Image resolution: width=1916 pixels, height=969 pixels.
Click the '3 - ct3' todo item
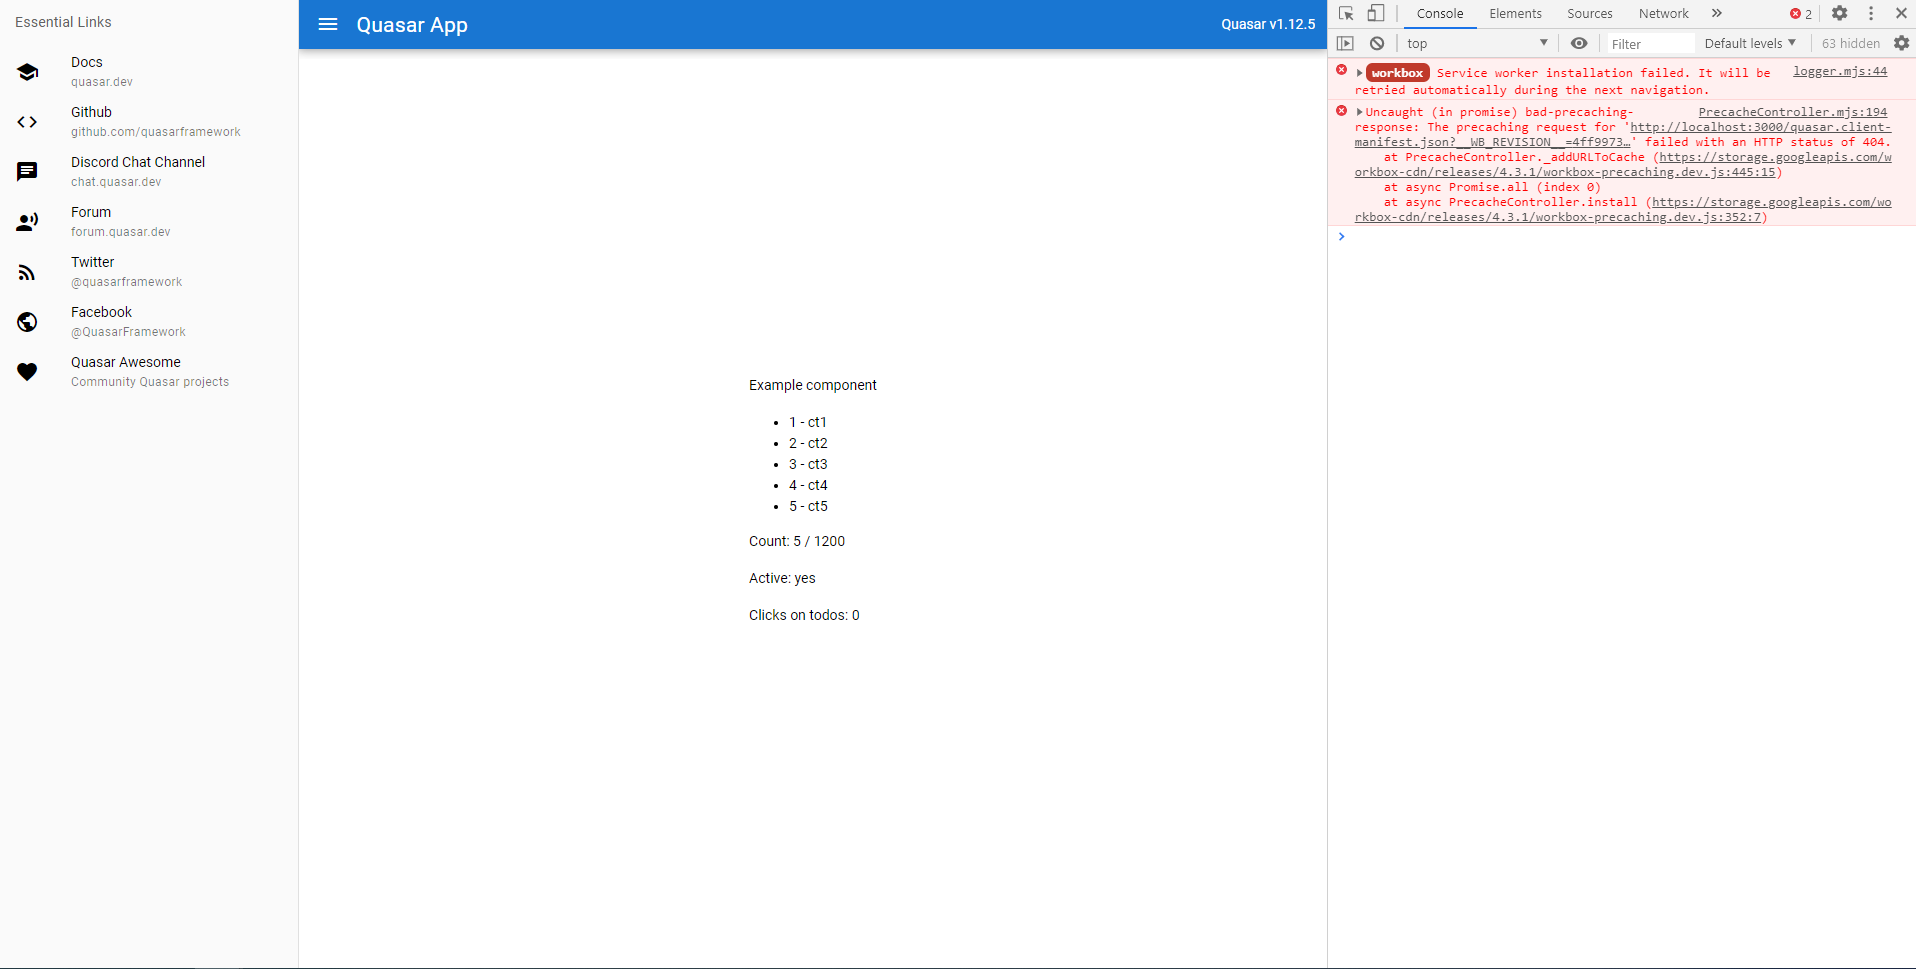coord(808,464)
